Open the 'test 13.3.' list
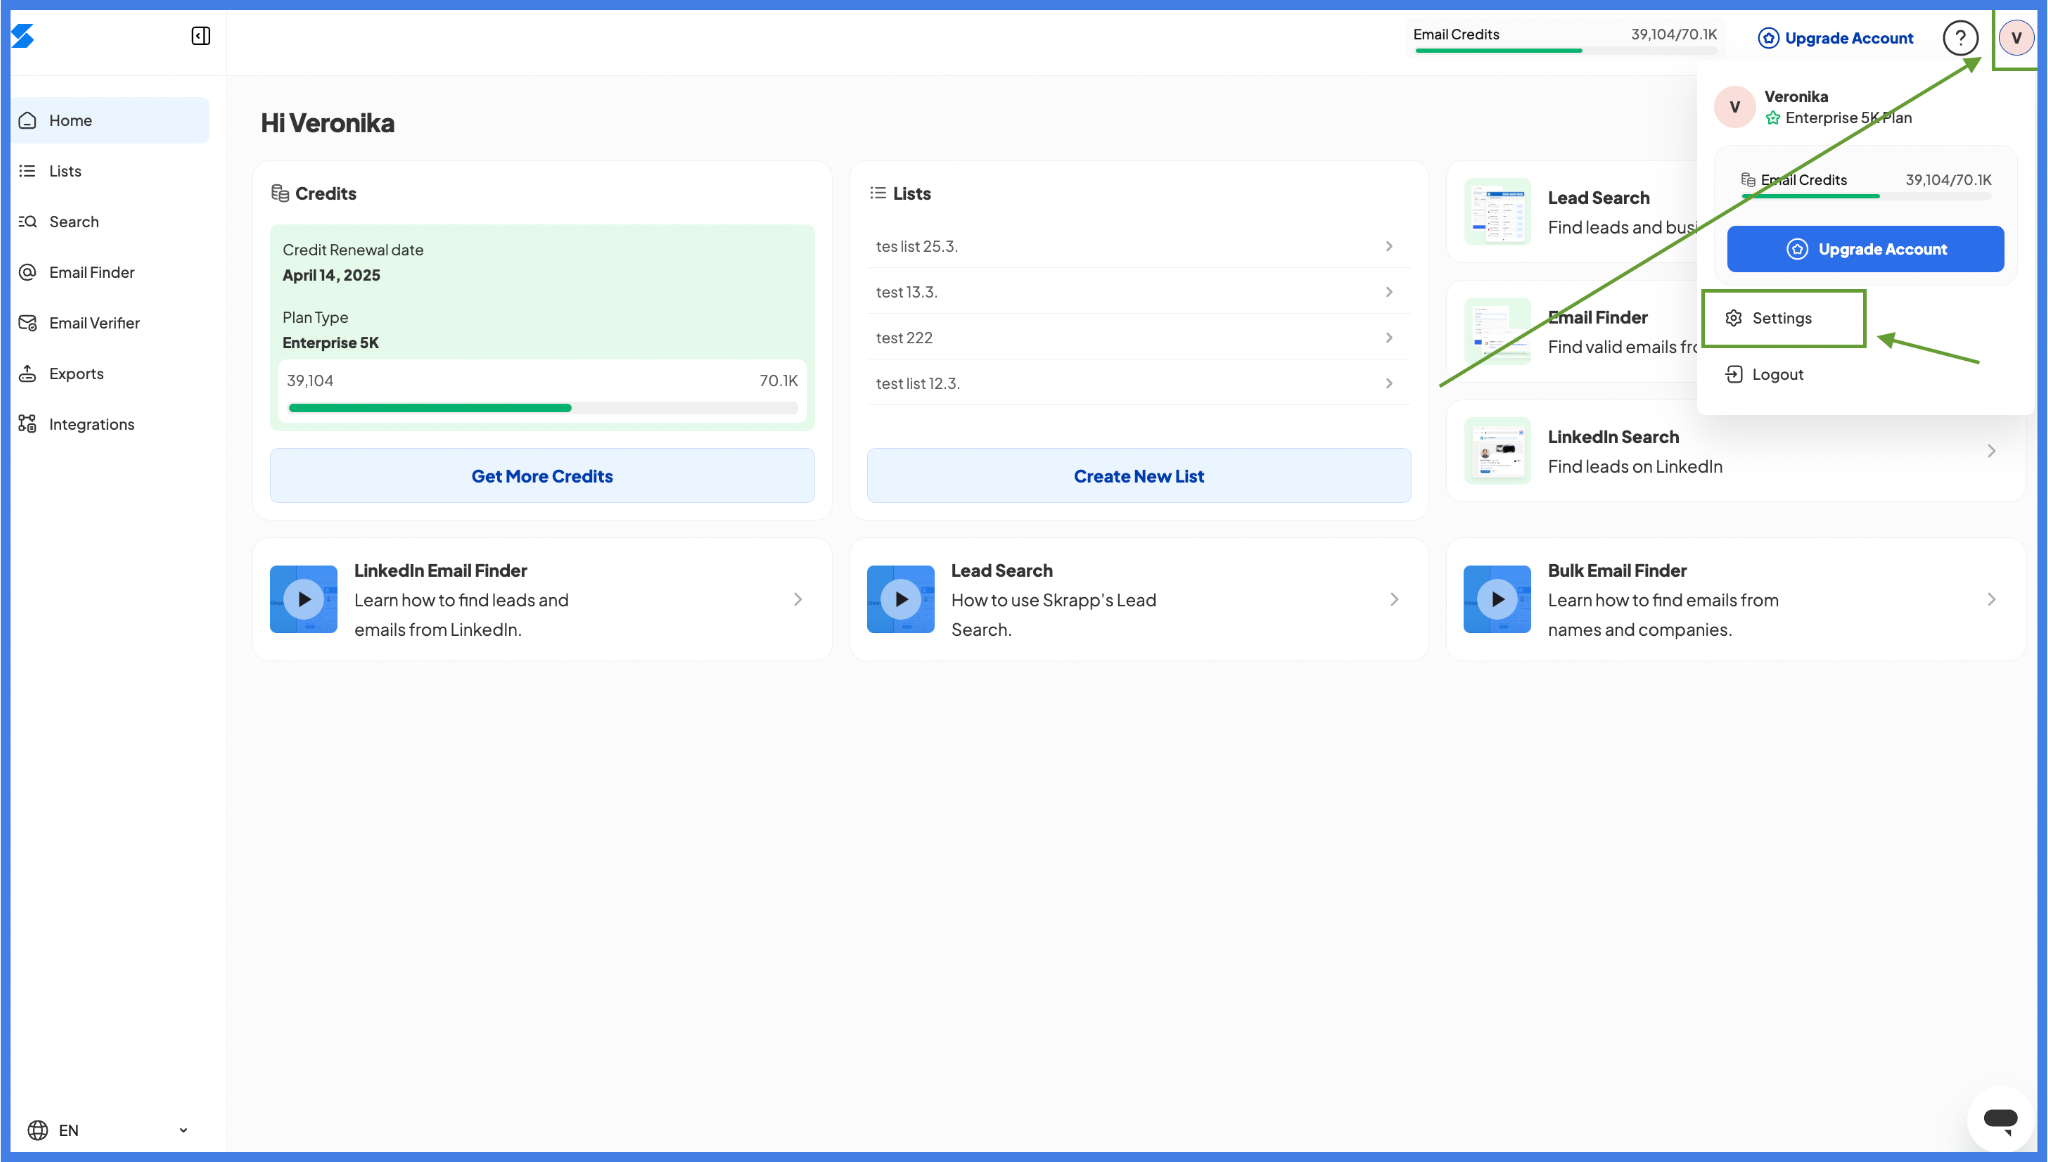The height and width of the screenshot is (1162, 2048). (1139, 292)
